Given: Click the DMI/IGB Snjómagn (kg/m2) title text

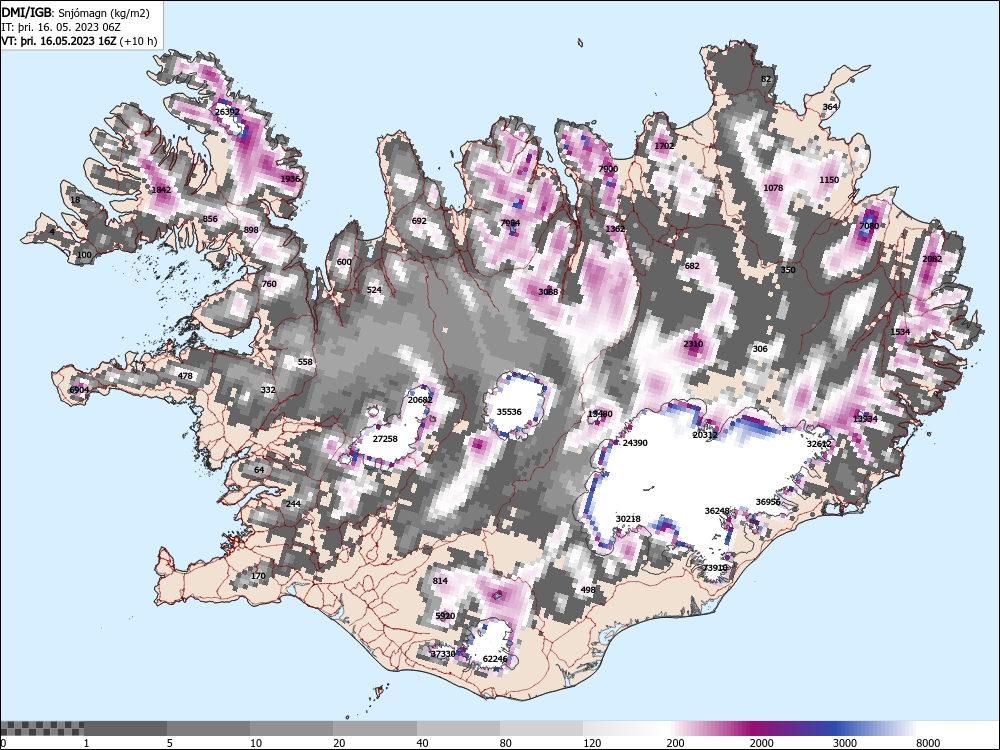Looking at the screenshot, I should (75, 13).
